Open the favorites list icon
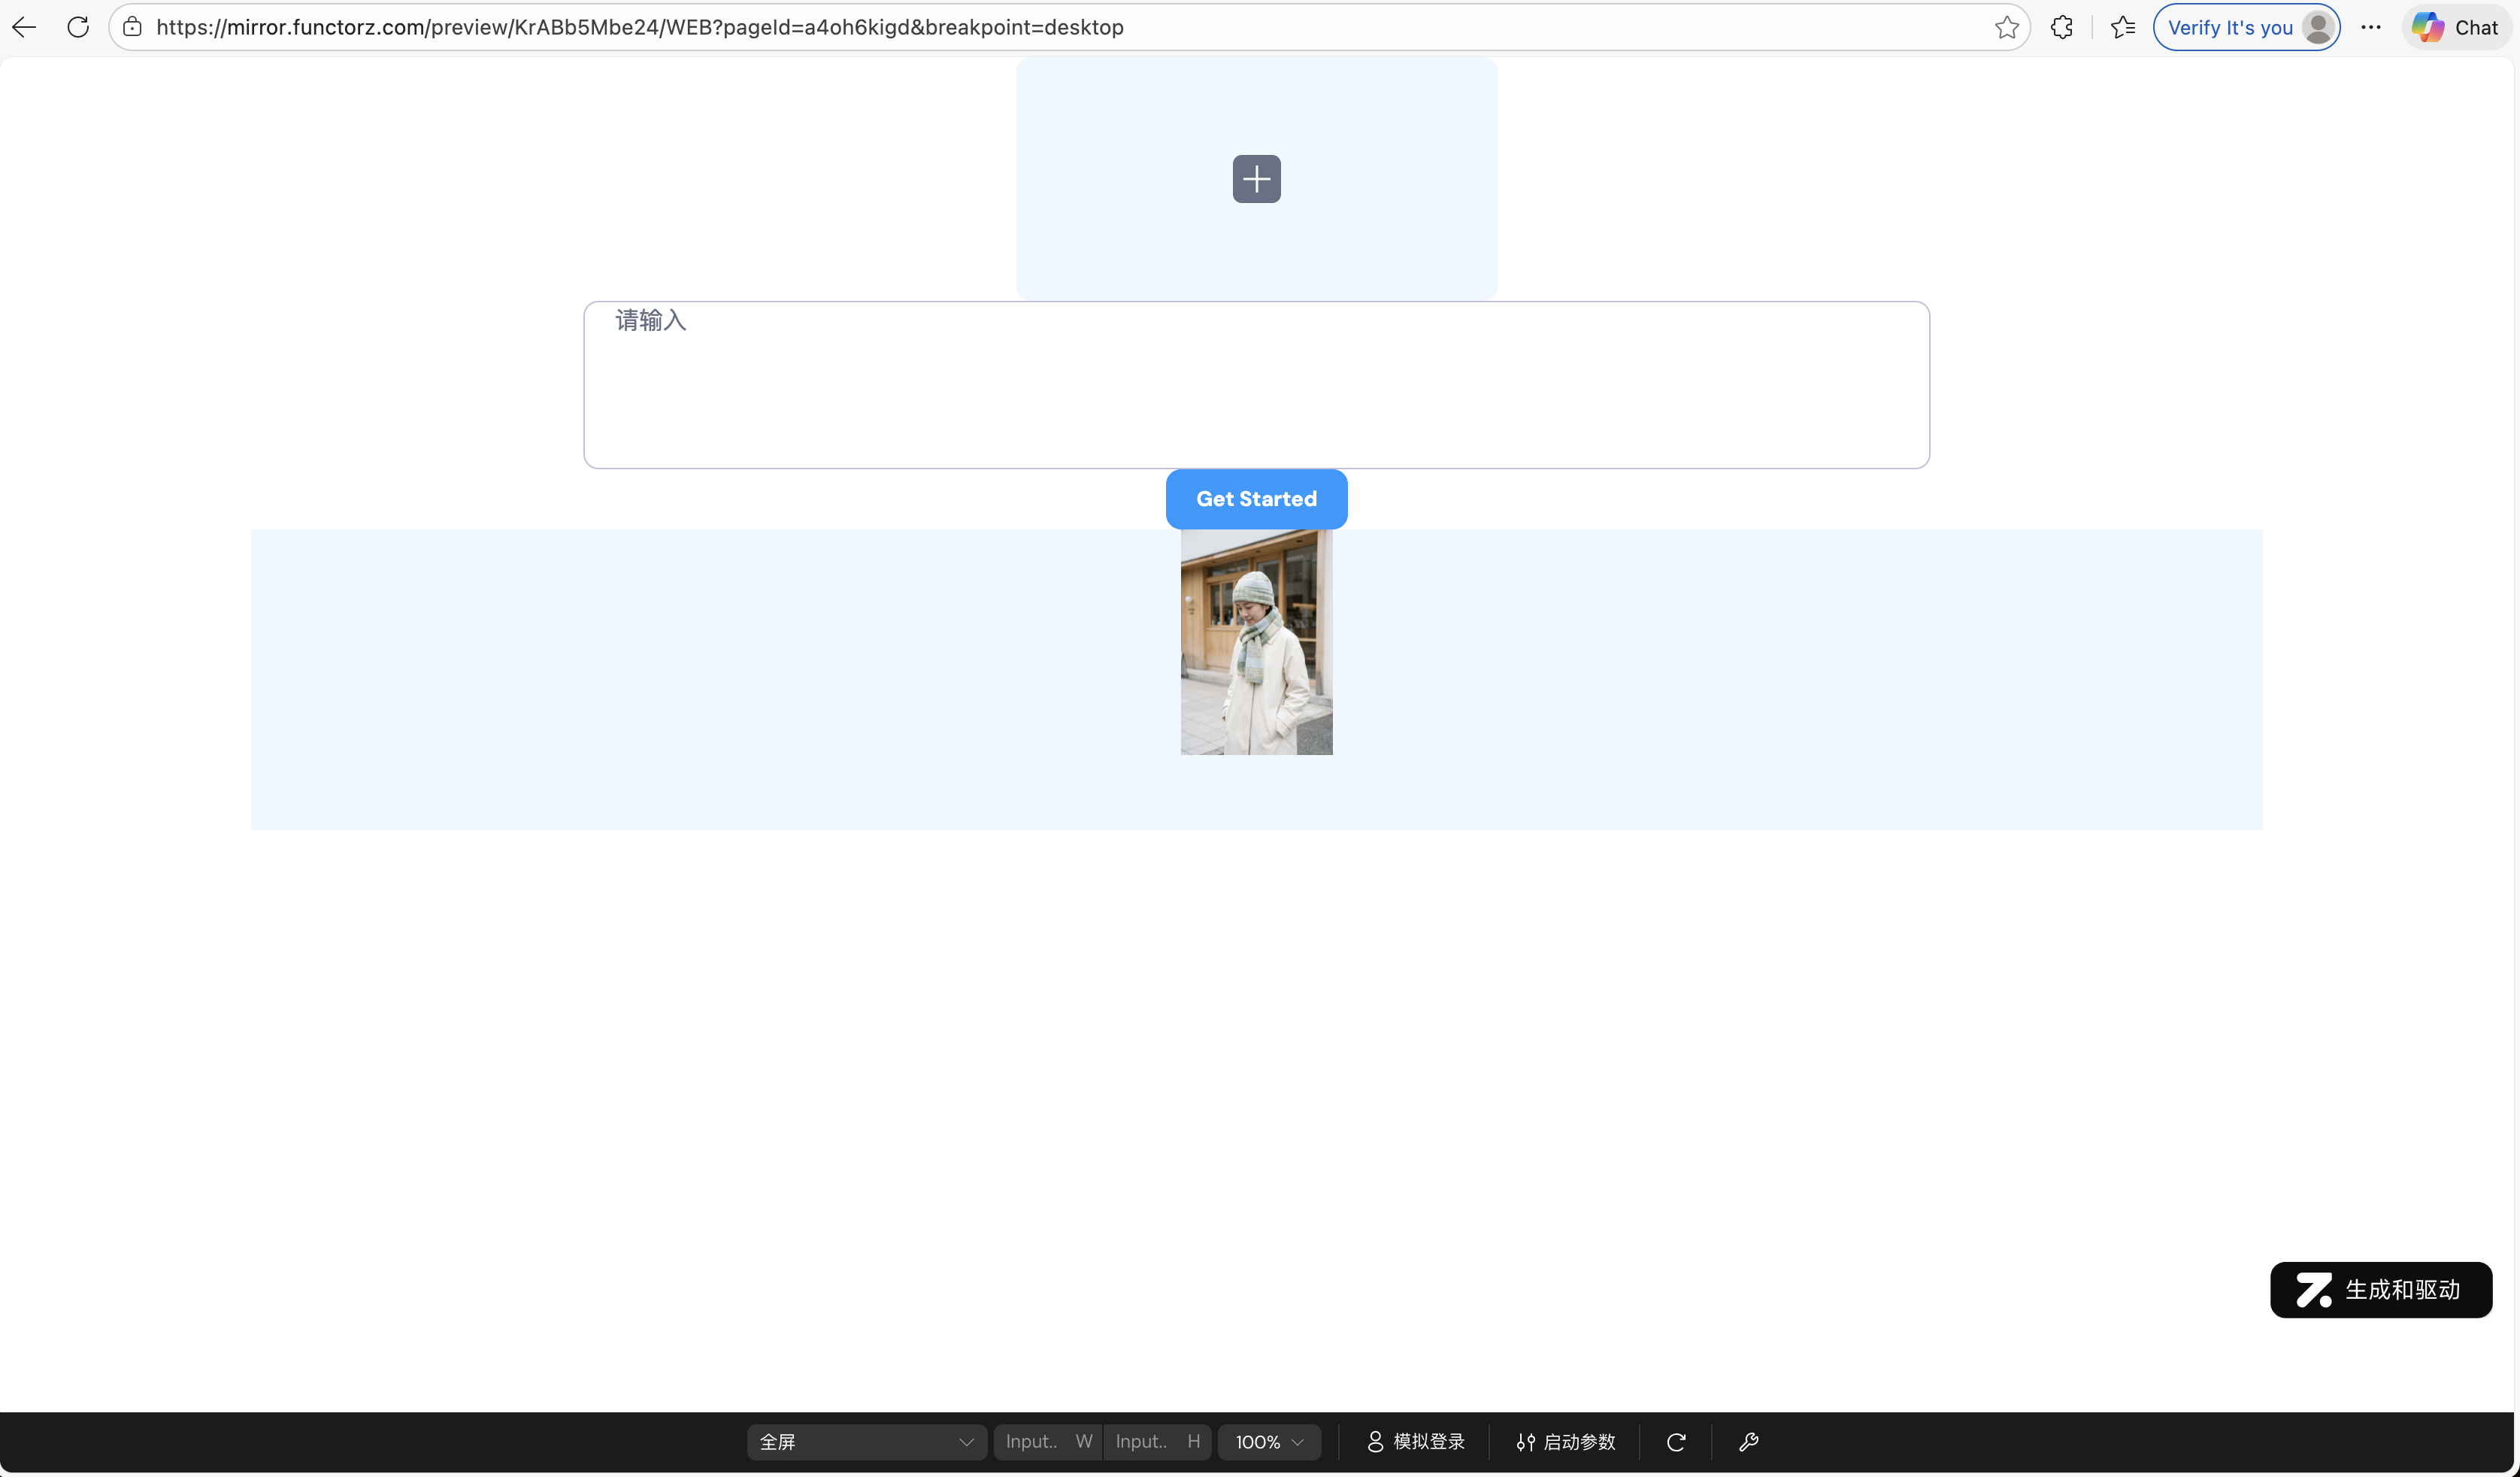Image resolution: width=2520 pixels, height=1477 pixels. [2122, 27]
